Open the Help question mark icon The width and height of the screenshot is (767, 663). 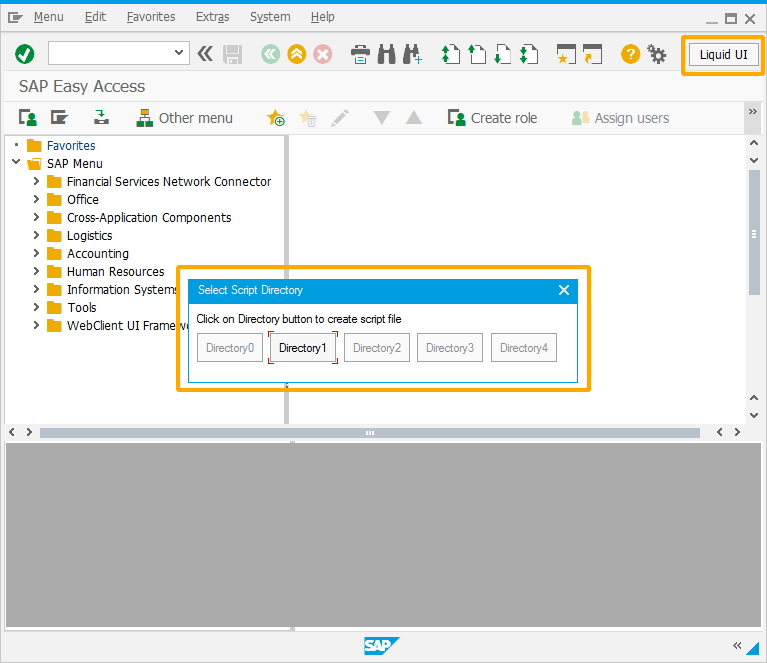tap(631, 54)
